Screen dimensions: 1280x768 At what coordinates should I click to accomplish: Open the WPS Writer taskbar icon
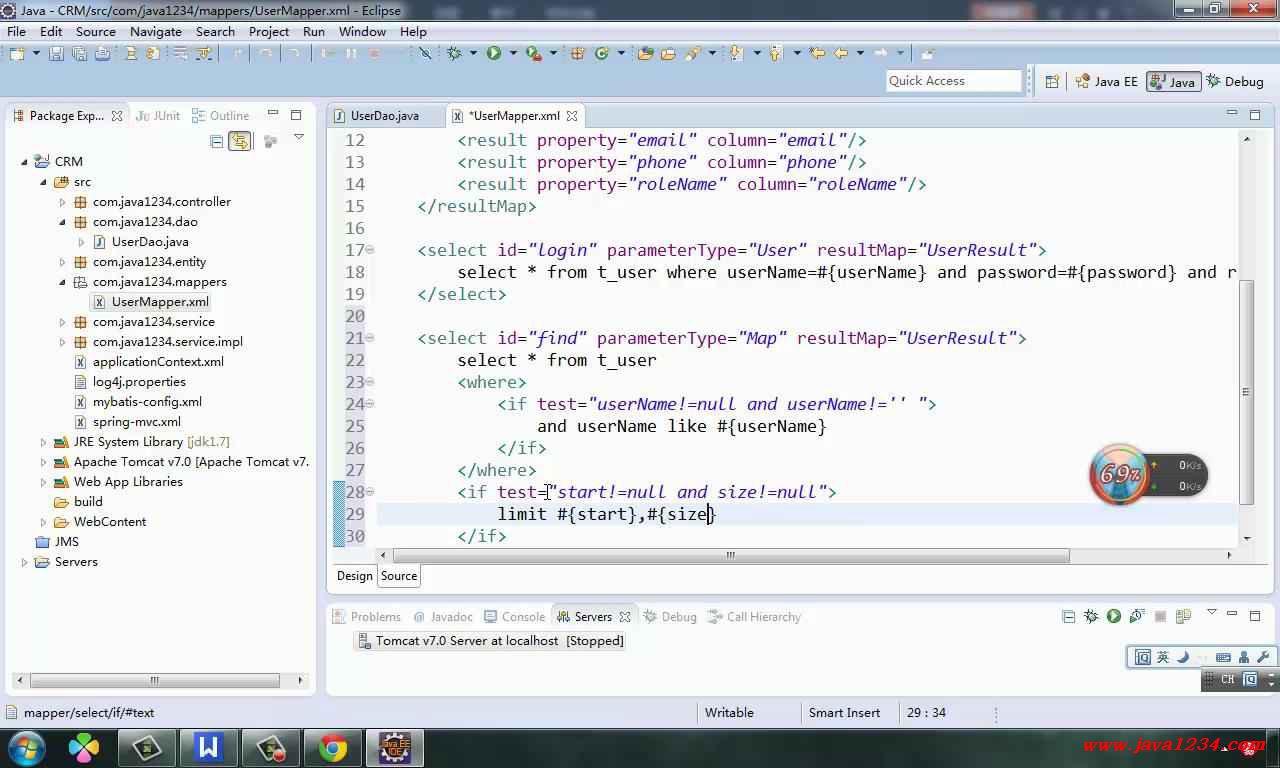[x=209, y=747]
